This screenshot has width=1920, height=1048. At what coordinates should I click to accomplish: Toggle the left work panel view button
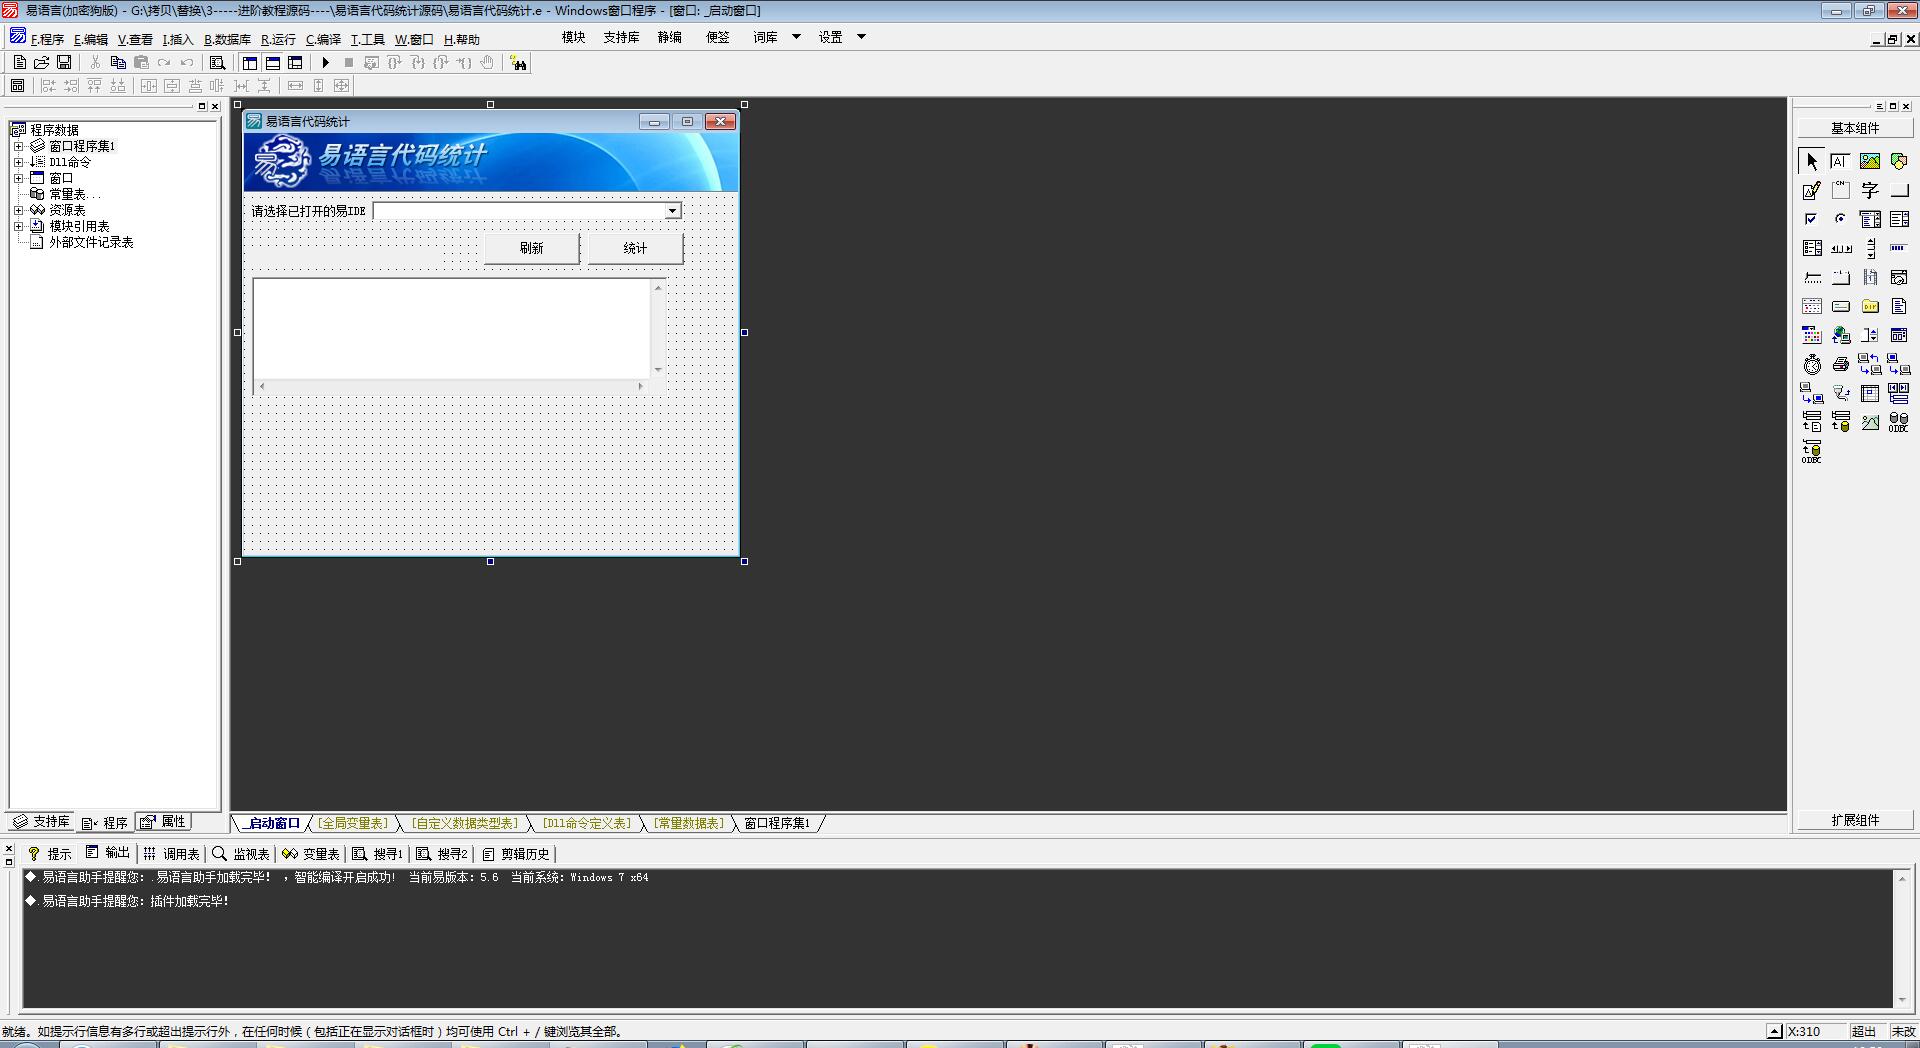tap(250, 63)
